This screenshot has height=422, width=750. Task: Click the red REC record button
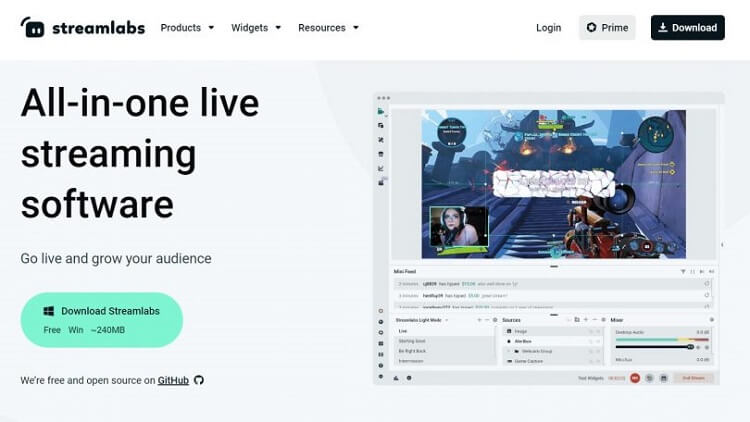point(635,378)
